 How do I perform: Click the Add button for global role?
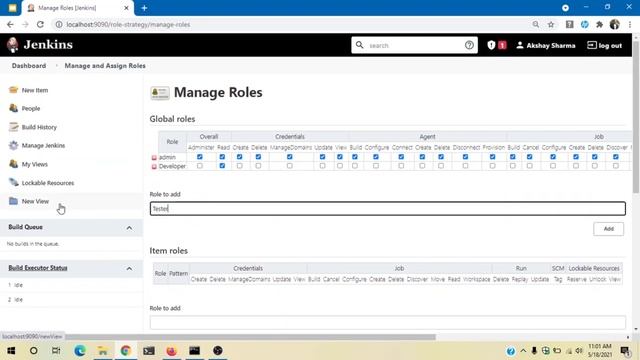coord(608,229)
